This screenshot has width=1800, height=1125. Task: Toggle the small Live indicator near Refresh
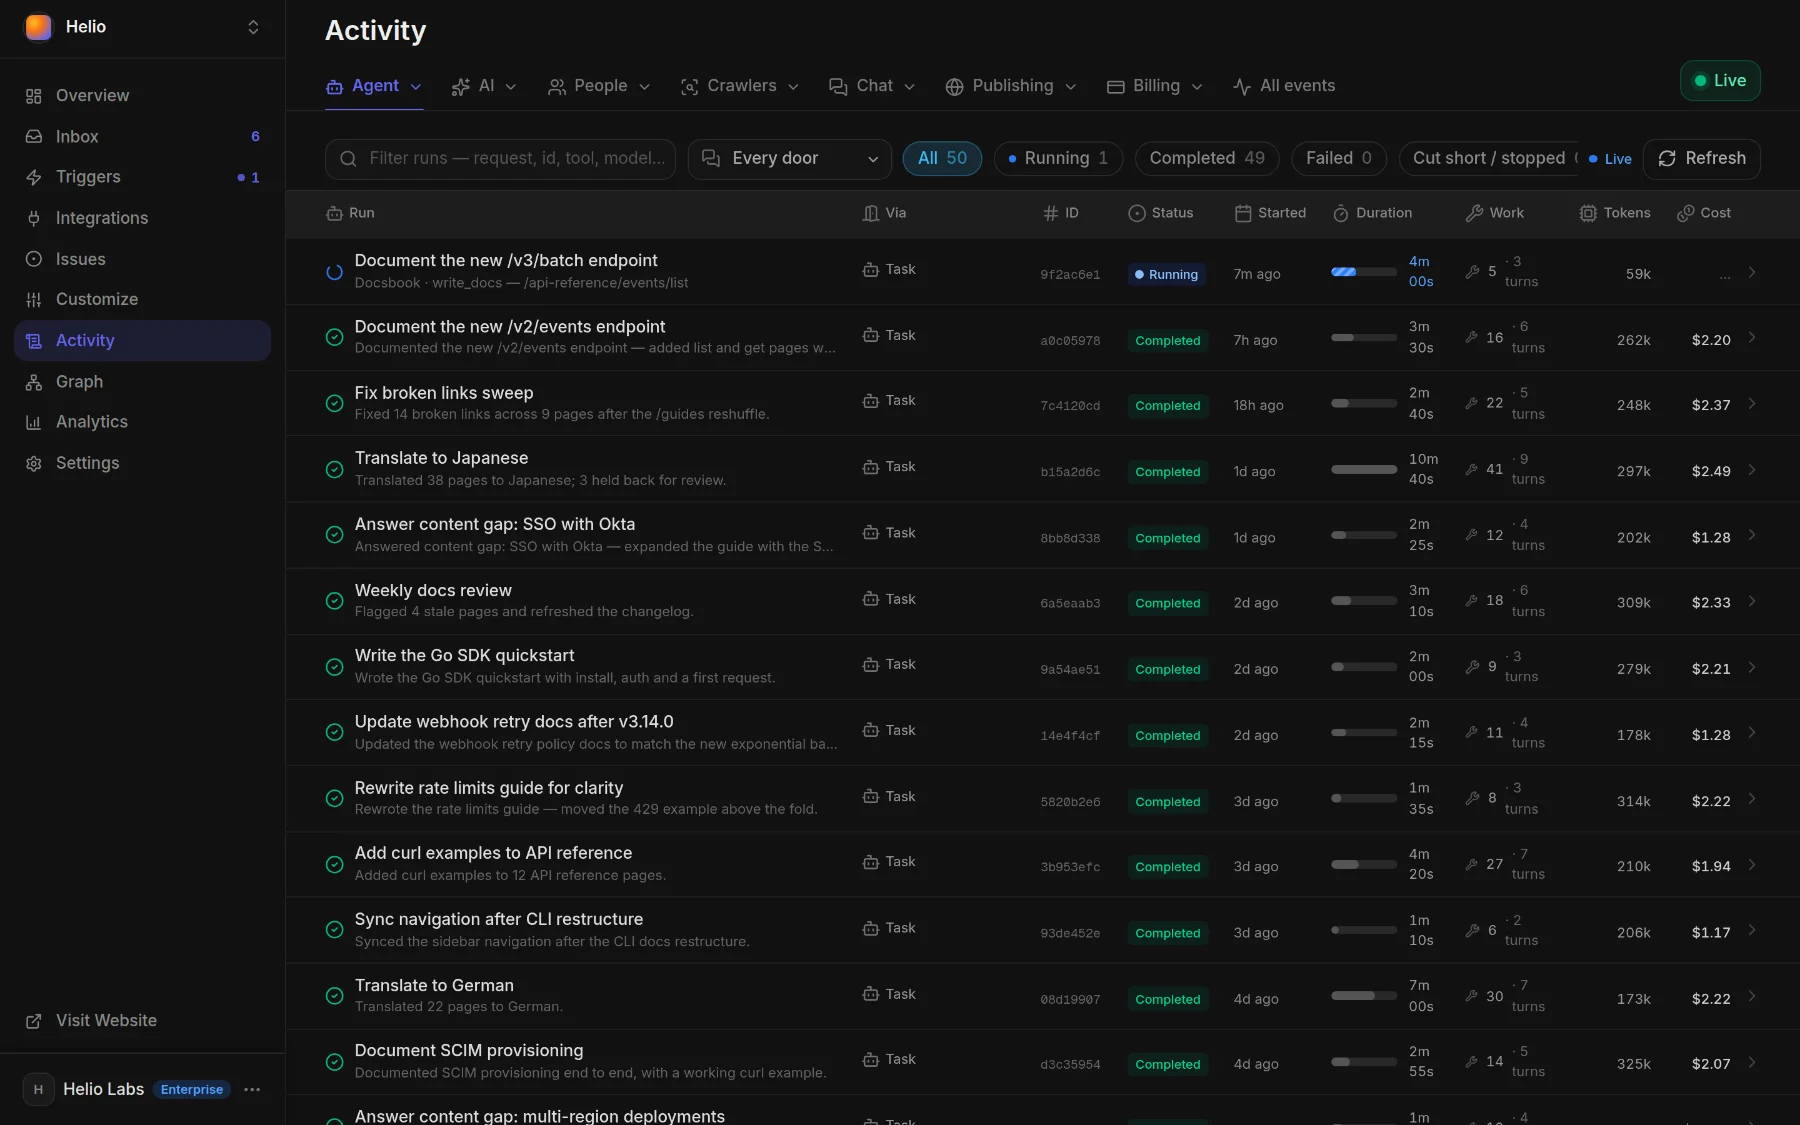1610,159
